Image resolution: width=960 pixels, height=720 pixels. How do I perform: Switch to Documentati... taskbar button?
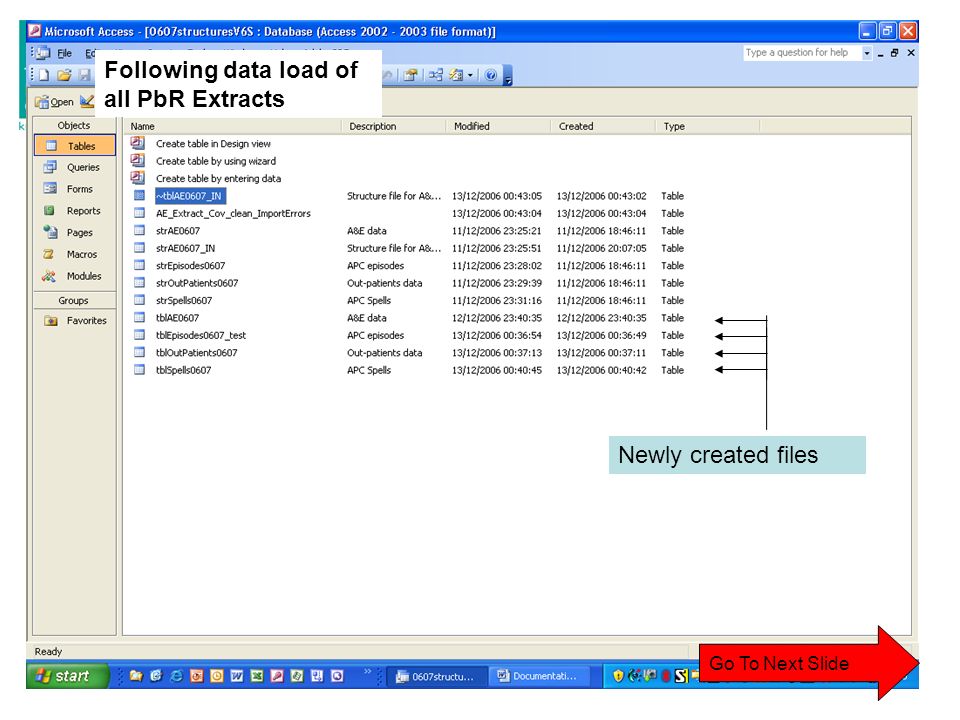pyautogui.click(x=539, y=677)
